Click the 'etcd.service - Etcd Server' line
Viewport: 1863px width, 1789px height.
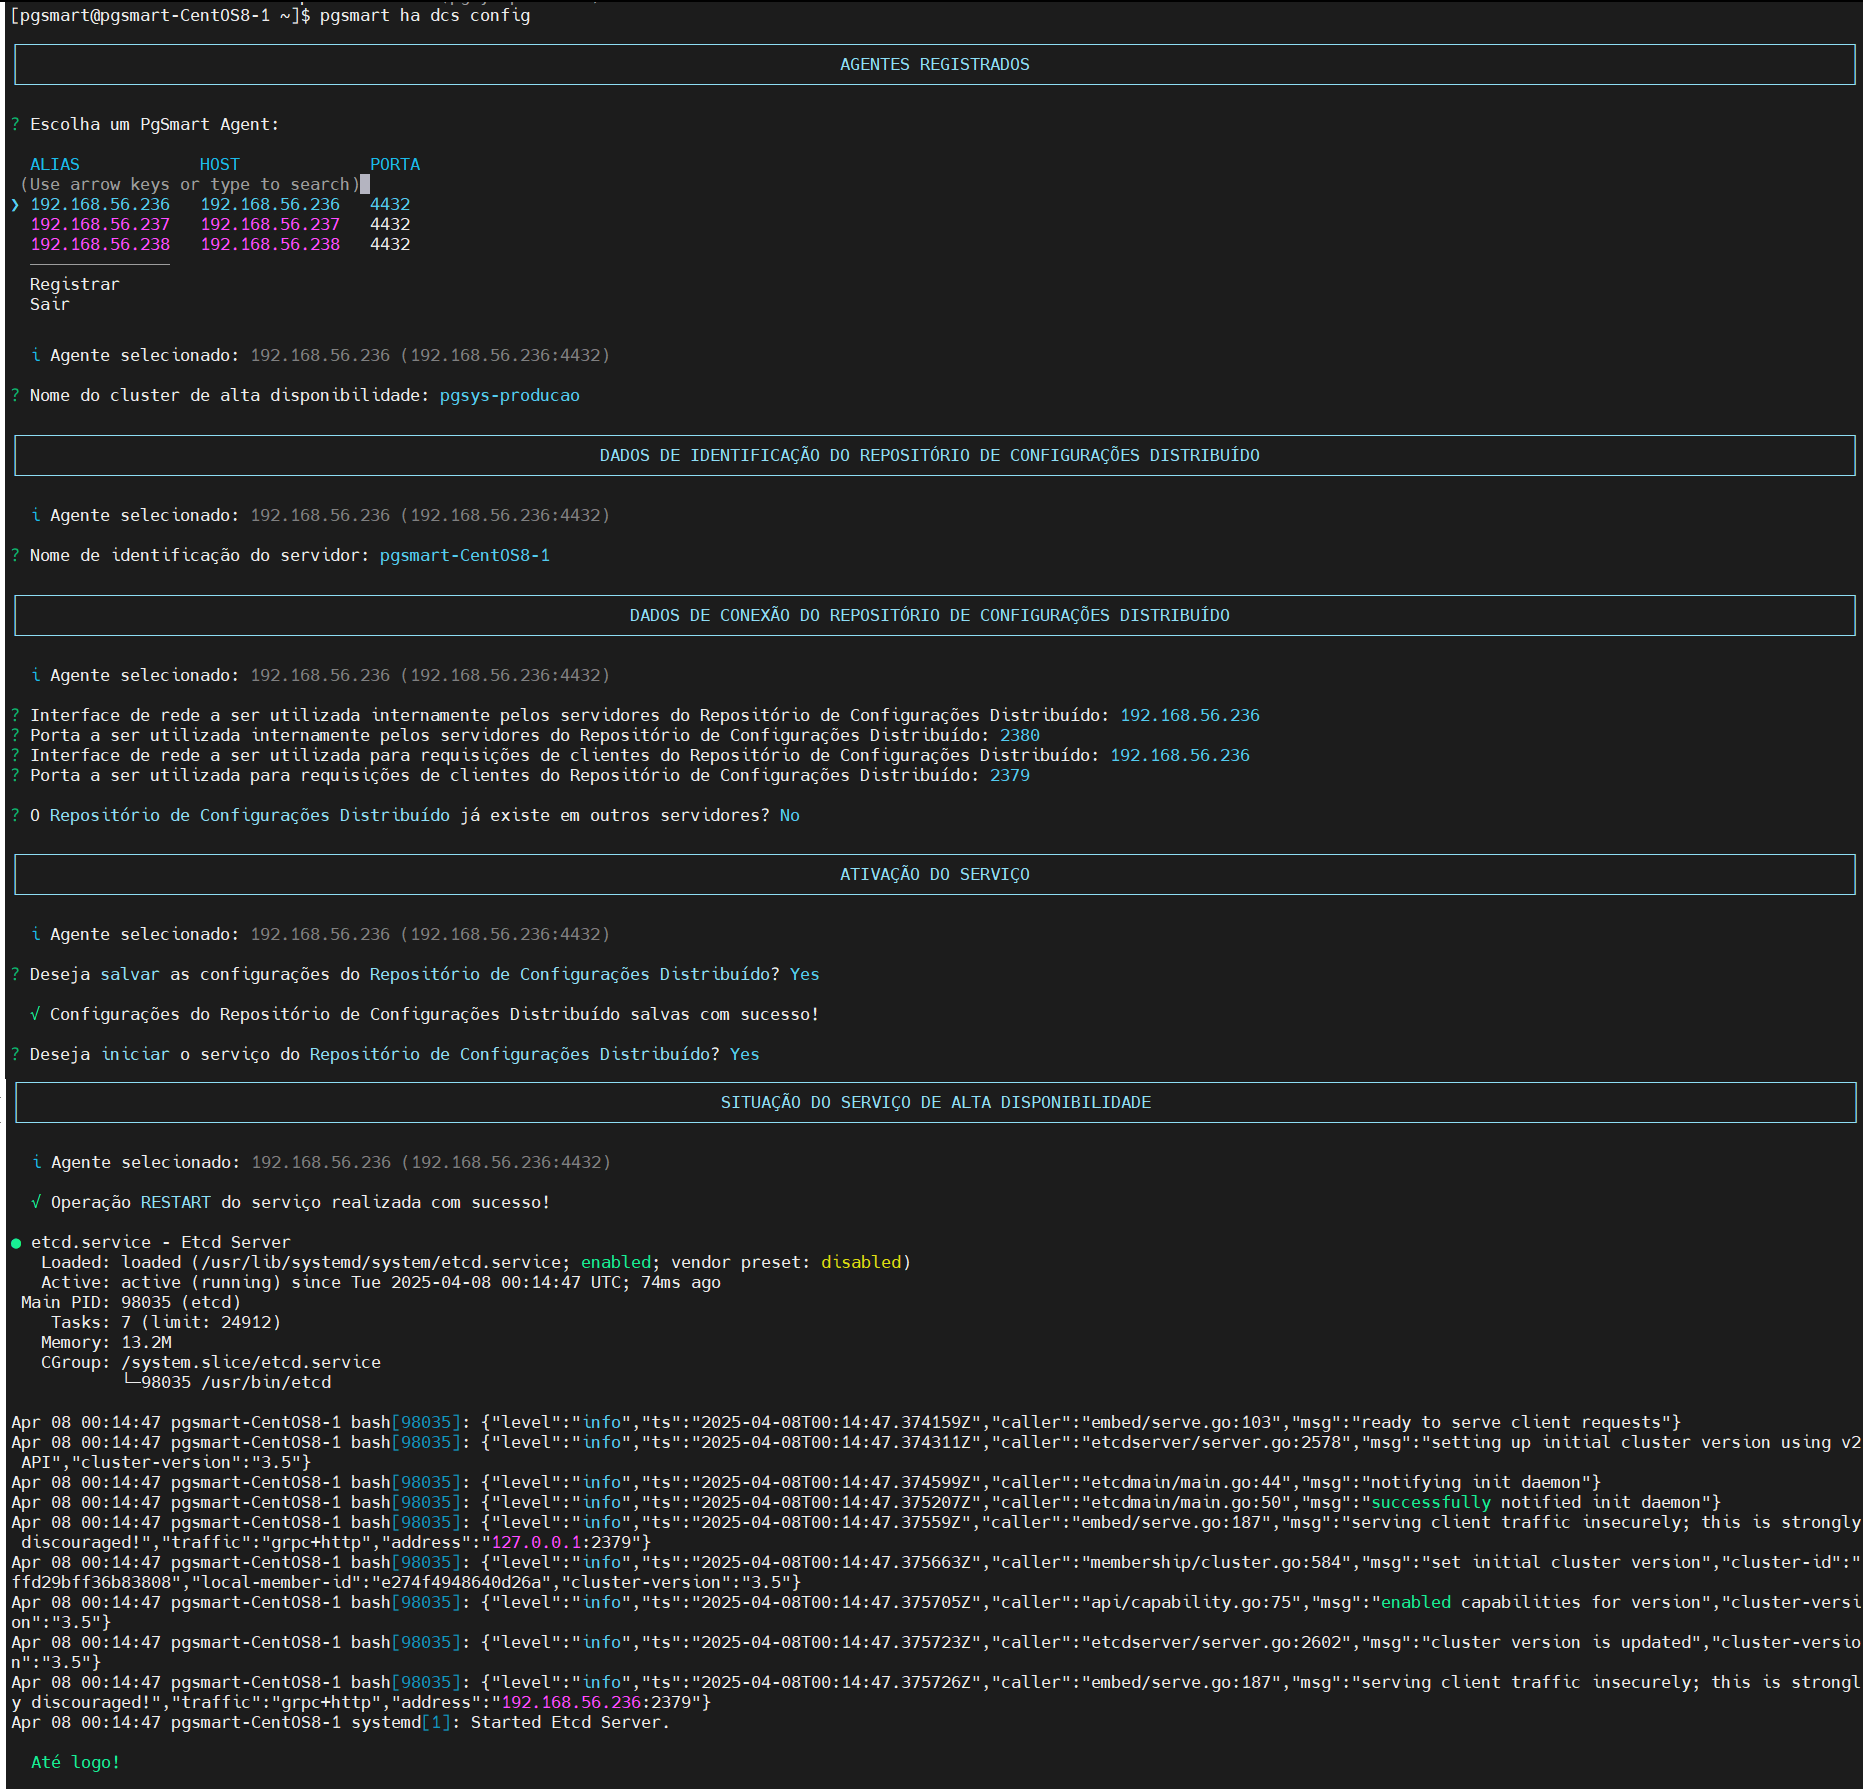[160, 1242]
